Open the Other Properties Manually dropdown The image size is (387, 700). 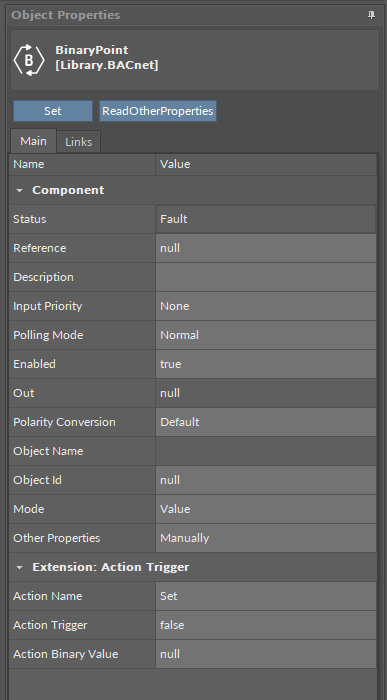266,538
